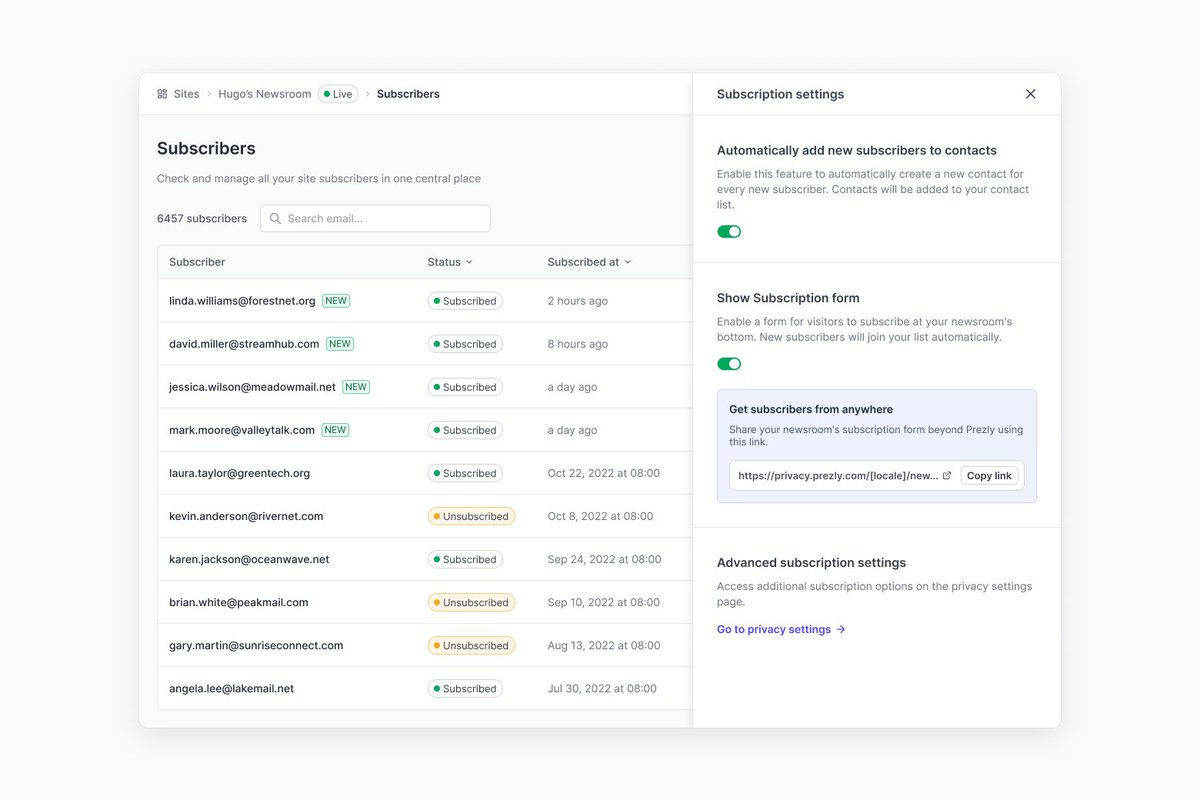Open Hugo's Newsroom breadcrumb link

[265, 94]
